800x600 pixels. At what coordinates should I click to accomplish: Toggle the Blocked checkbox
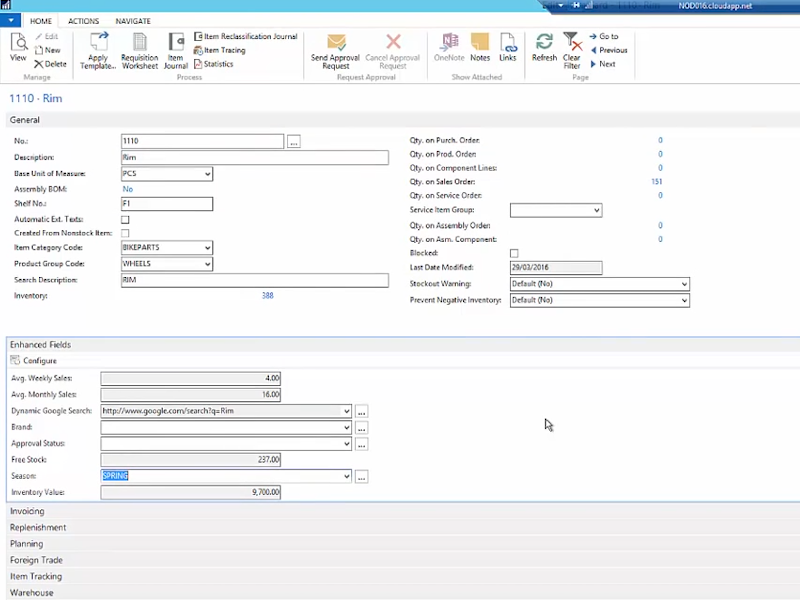514,253
